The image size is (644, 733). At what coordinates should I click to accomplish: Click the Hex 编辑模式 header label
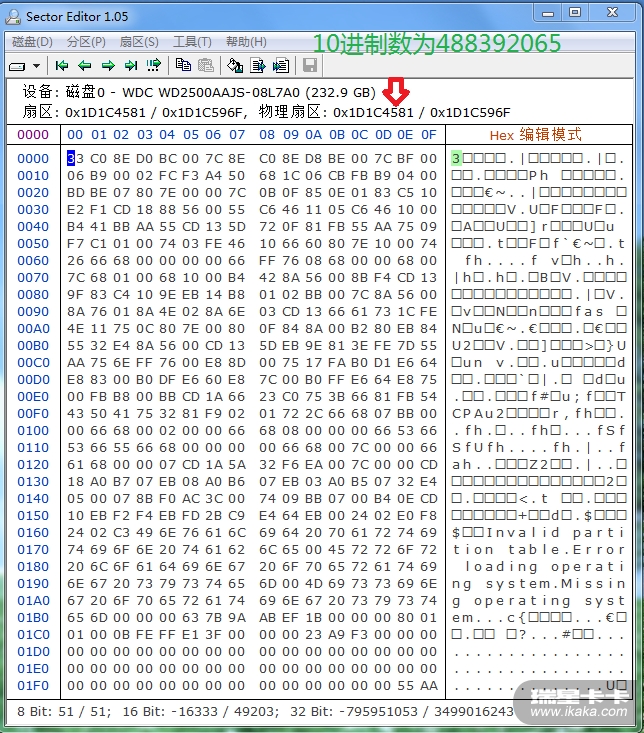536,135
